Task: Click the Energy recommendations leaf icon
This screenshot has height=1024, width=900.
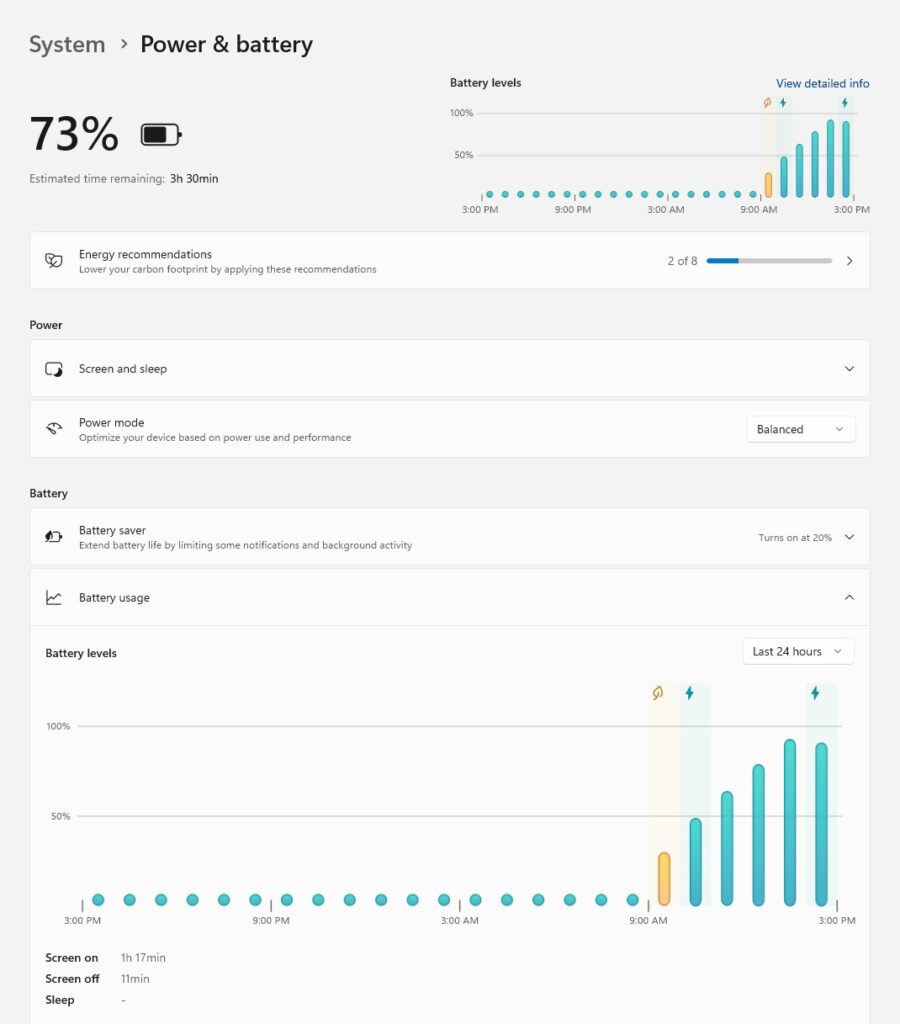Action: click(54, 261)
